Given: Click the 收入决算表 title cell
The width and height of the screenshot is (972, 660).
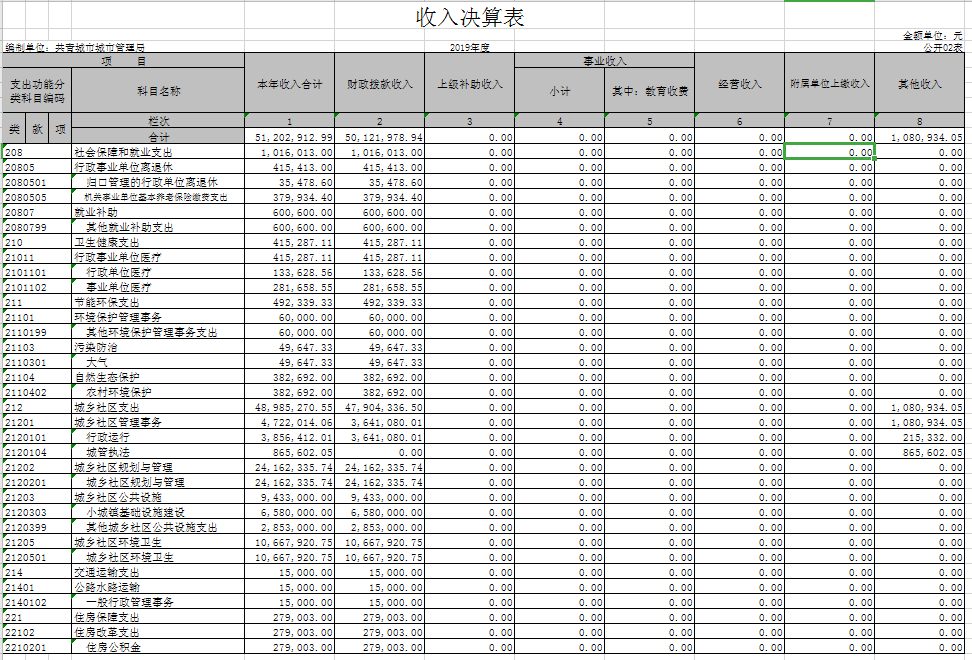Looking at the screenshot, I should (470, 17).
